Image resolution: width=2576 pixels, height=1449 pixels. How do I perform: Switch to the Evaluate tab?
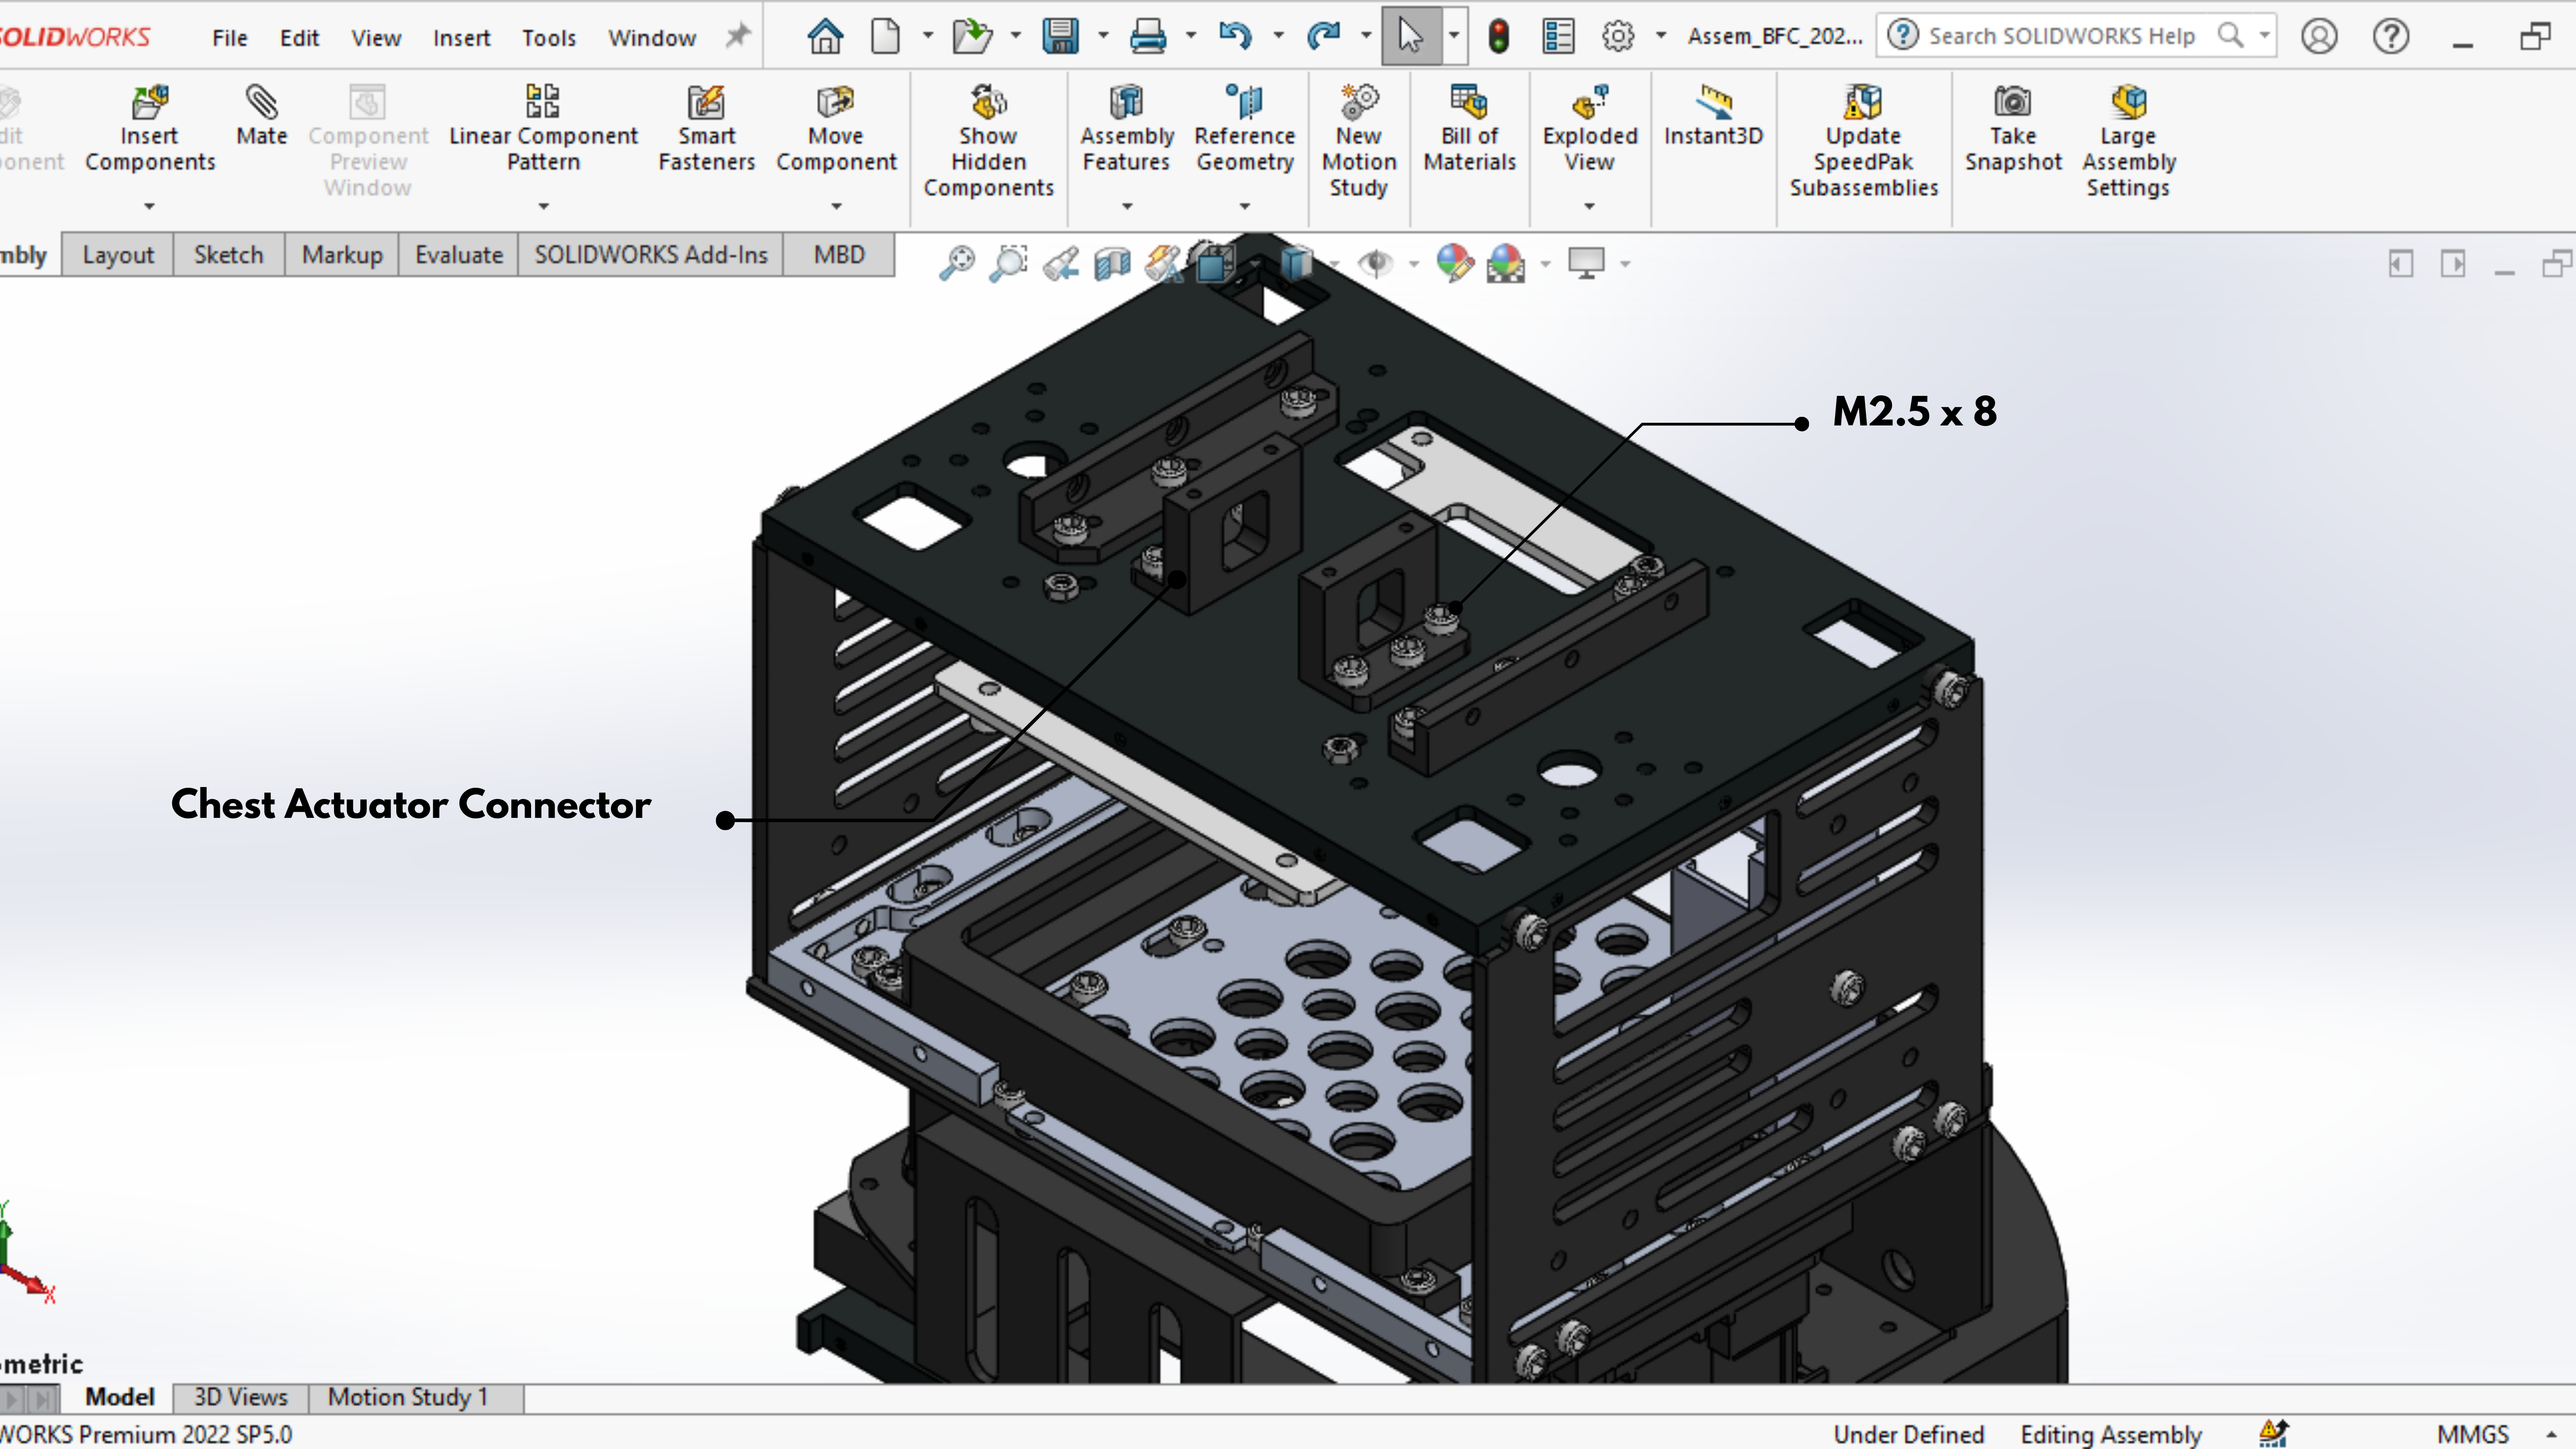click(x=459, y=255)
